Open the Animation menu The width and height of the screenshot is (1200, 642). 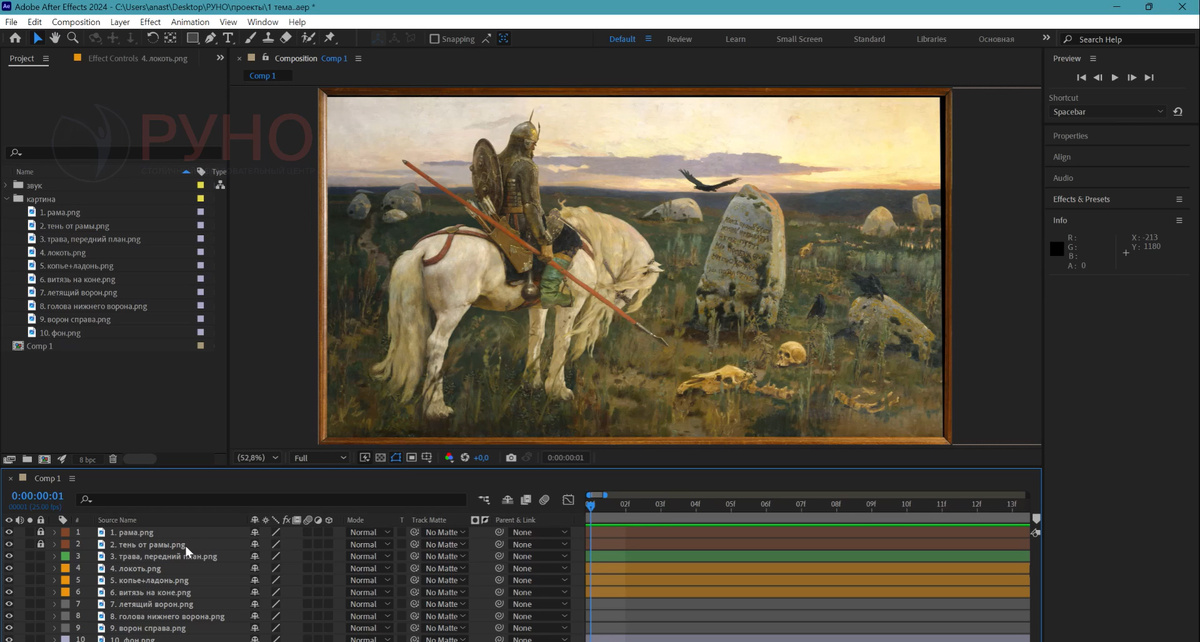[x=189, y=22]
